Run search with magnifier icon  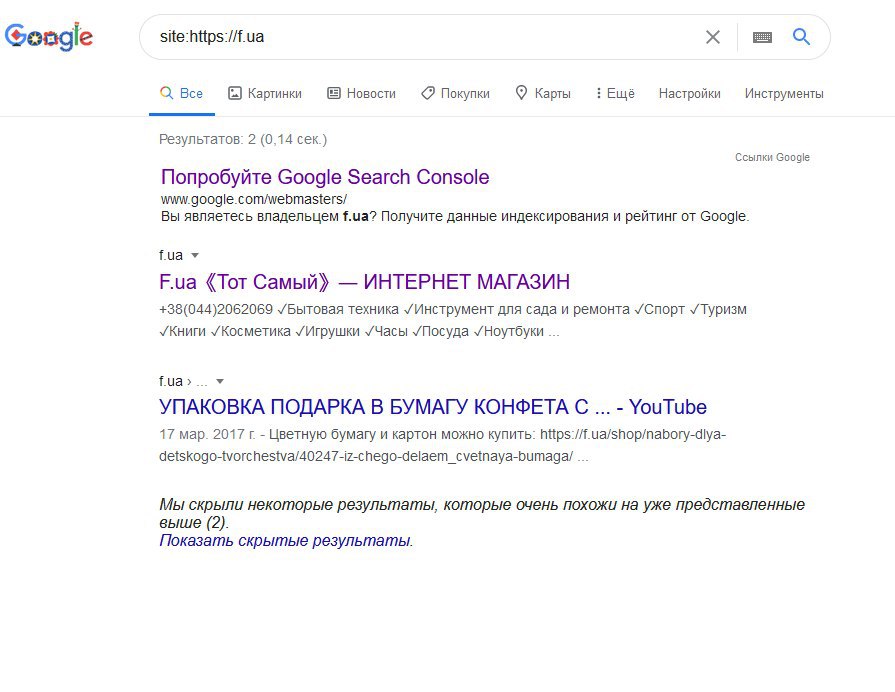(x=801, y=37)
